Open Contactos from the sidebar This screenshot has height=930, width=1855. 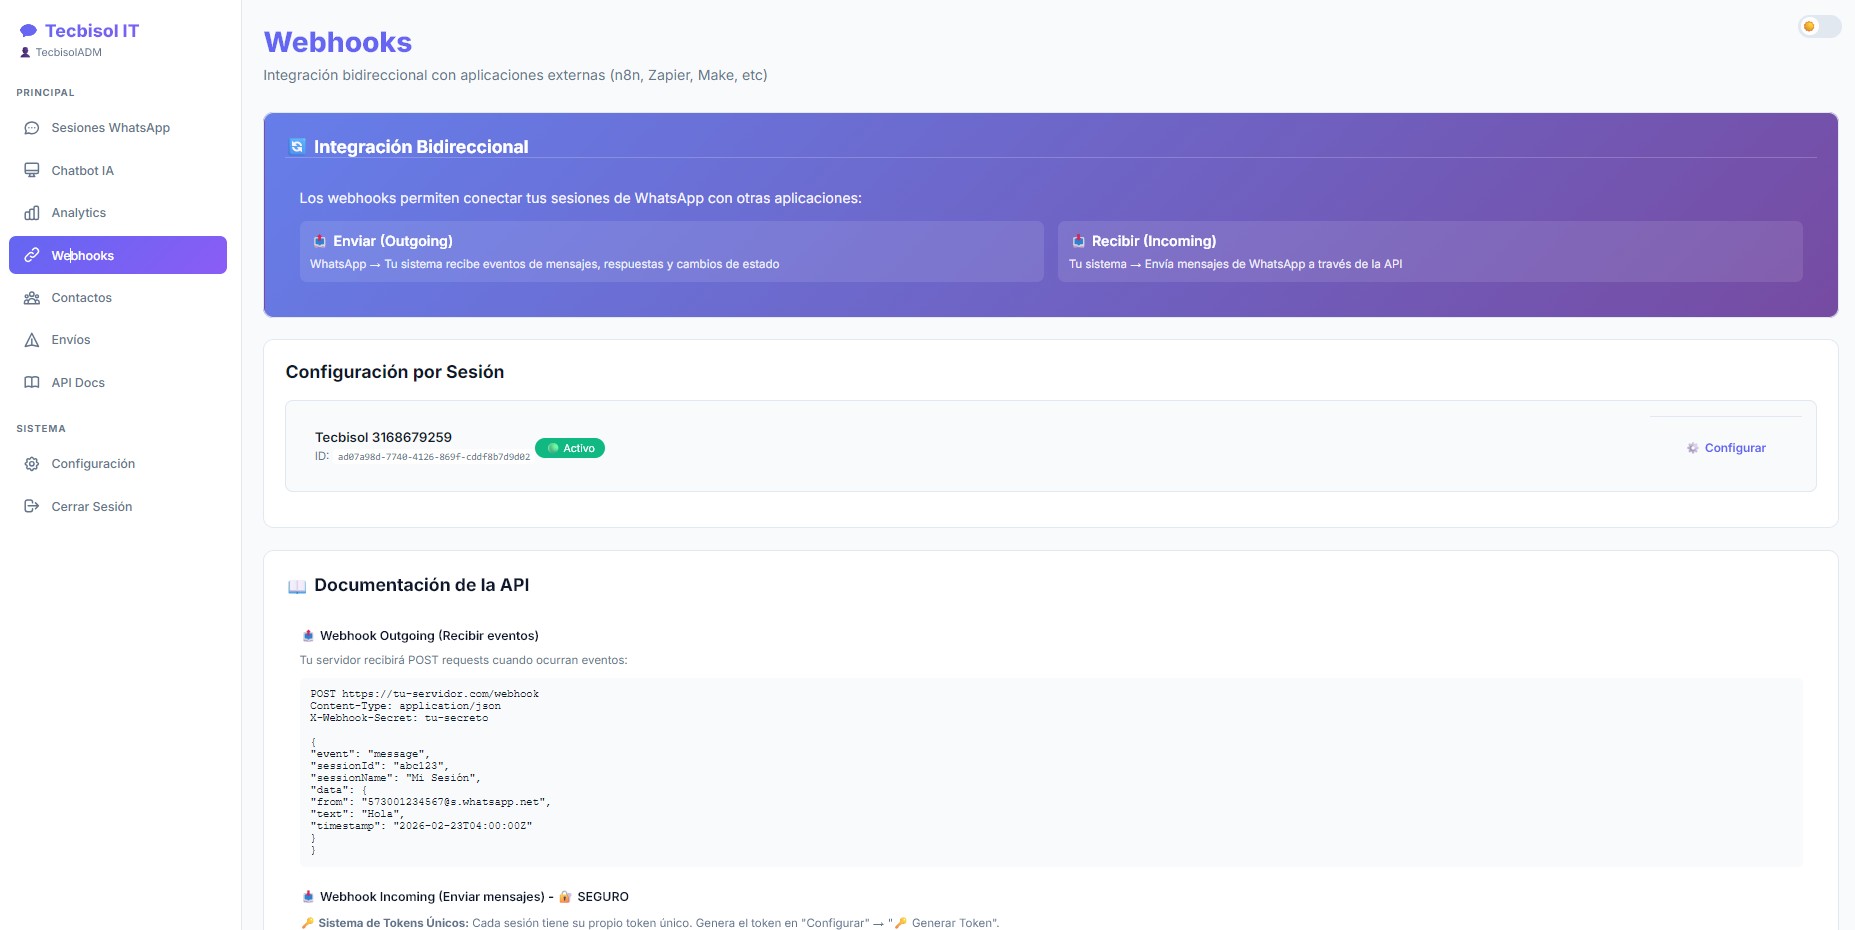(118, 298)
